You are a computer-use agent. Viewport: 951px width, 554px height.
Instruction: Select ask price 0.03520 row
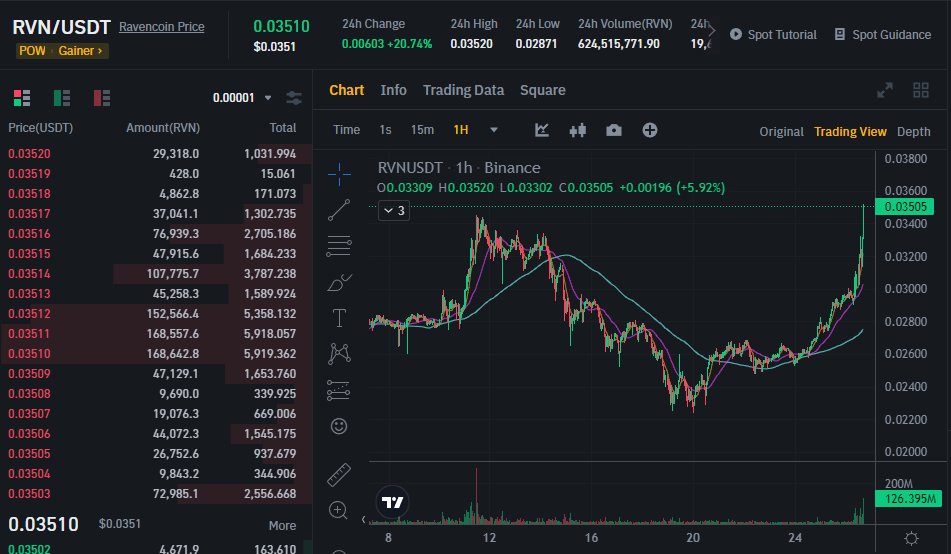pos(156,154)
